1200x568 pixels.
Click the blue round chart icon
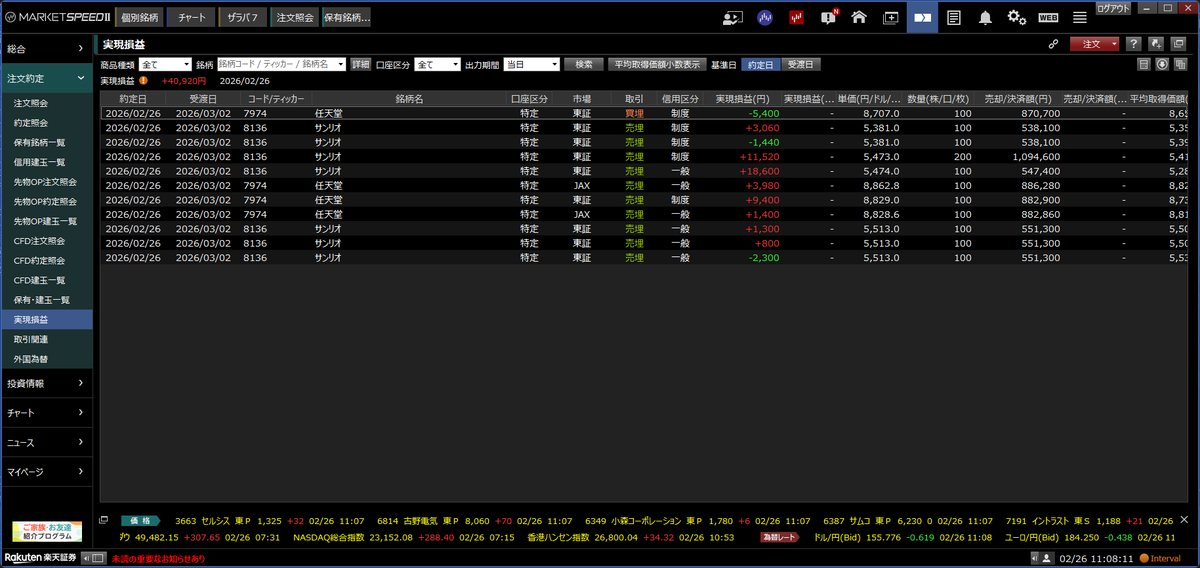pyautogui.click(x=765, y=17)
